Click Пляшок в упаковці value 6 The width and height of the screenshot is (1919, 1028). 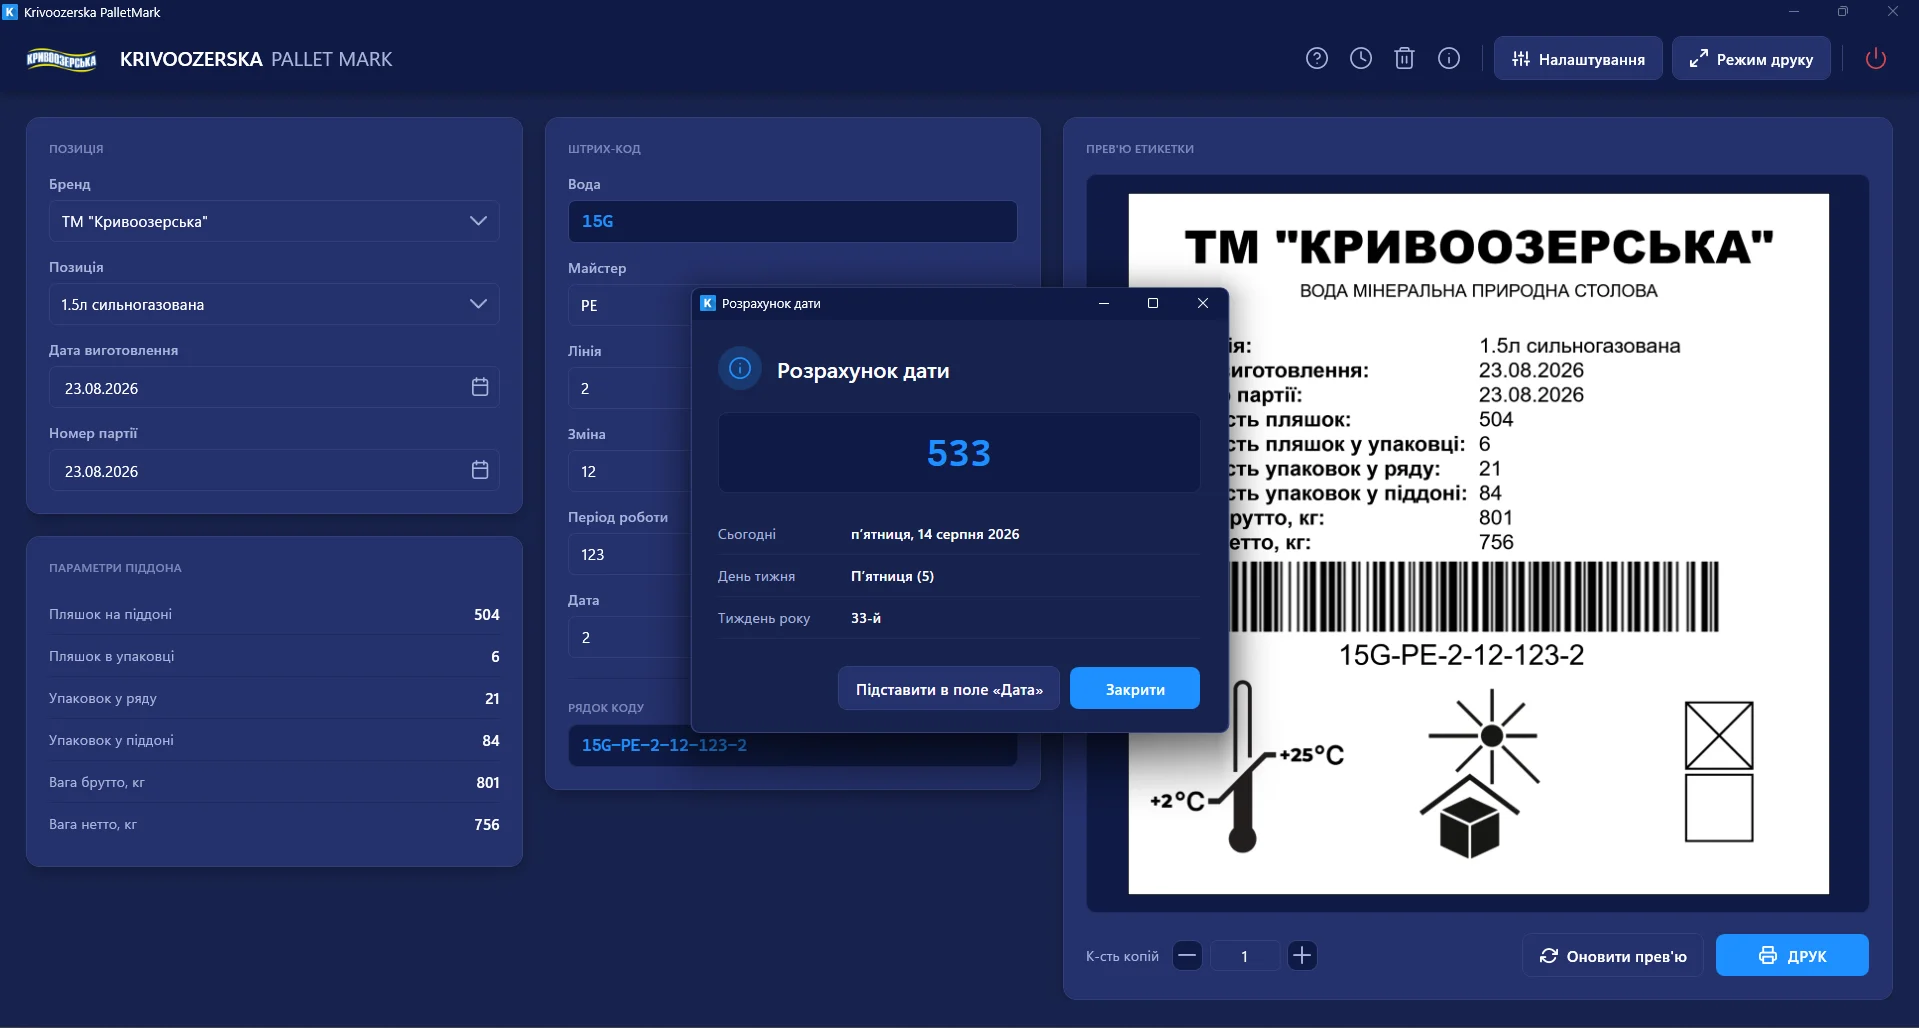(x=495, y=656)
